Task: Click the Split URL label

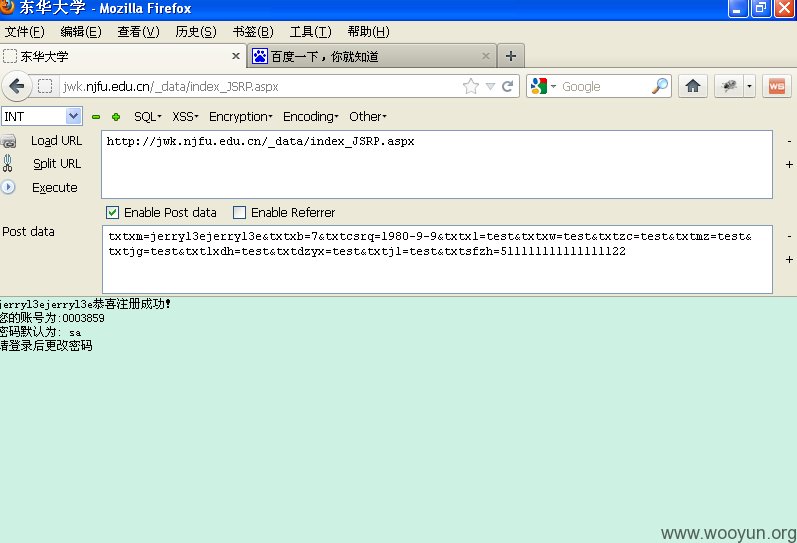Action: coord(57,164)
